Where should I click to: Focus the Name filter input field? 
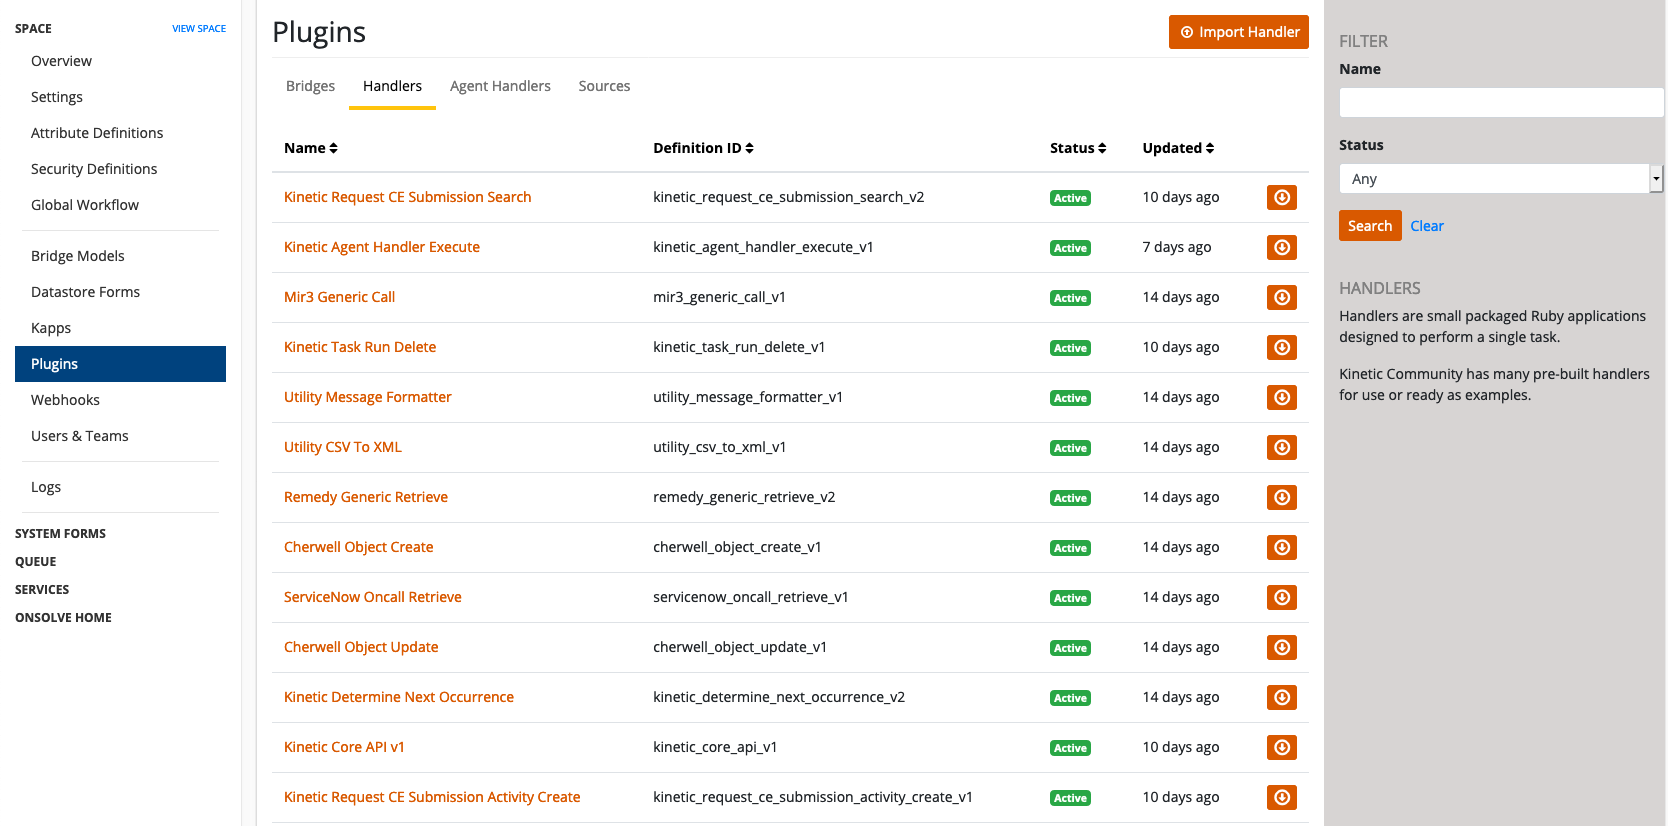[1500, 102]
